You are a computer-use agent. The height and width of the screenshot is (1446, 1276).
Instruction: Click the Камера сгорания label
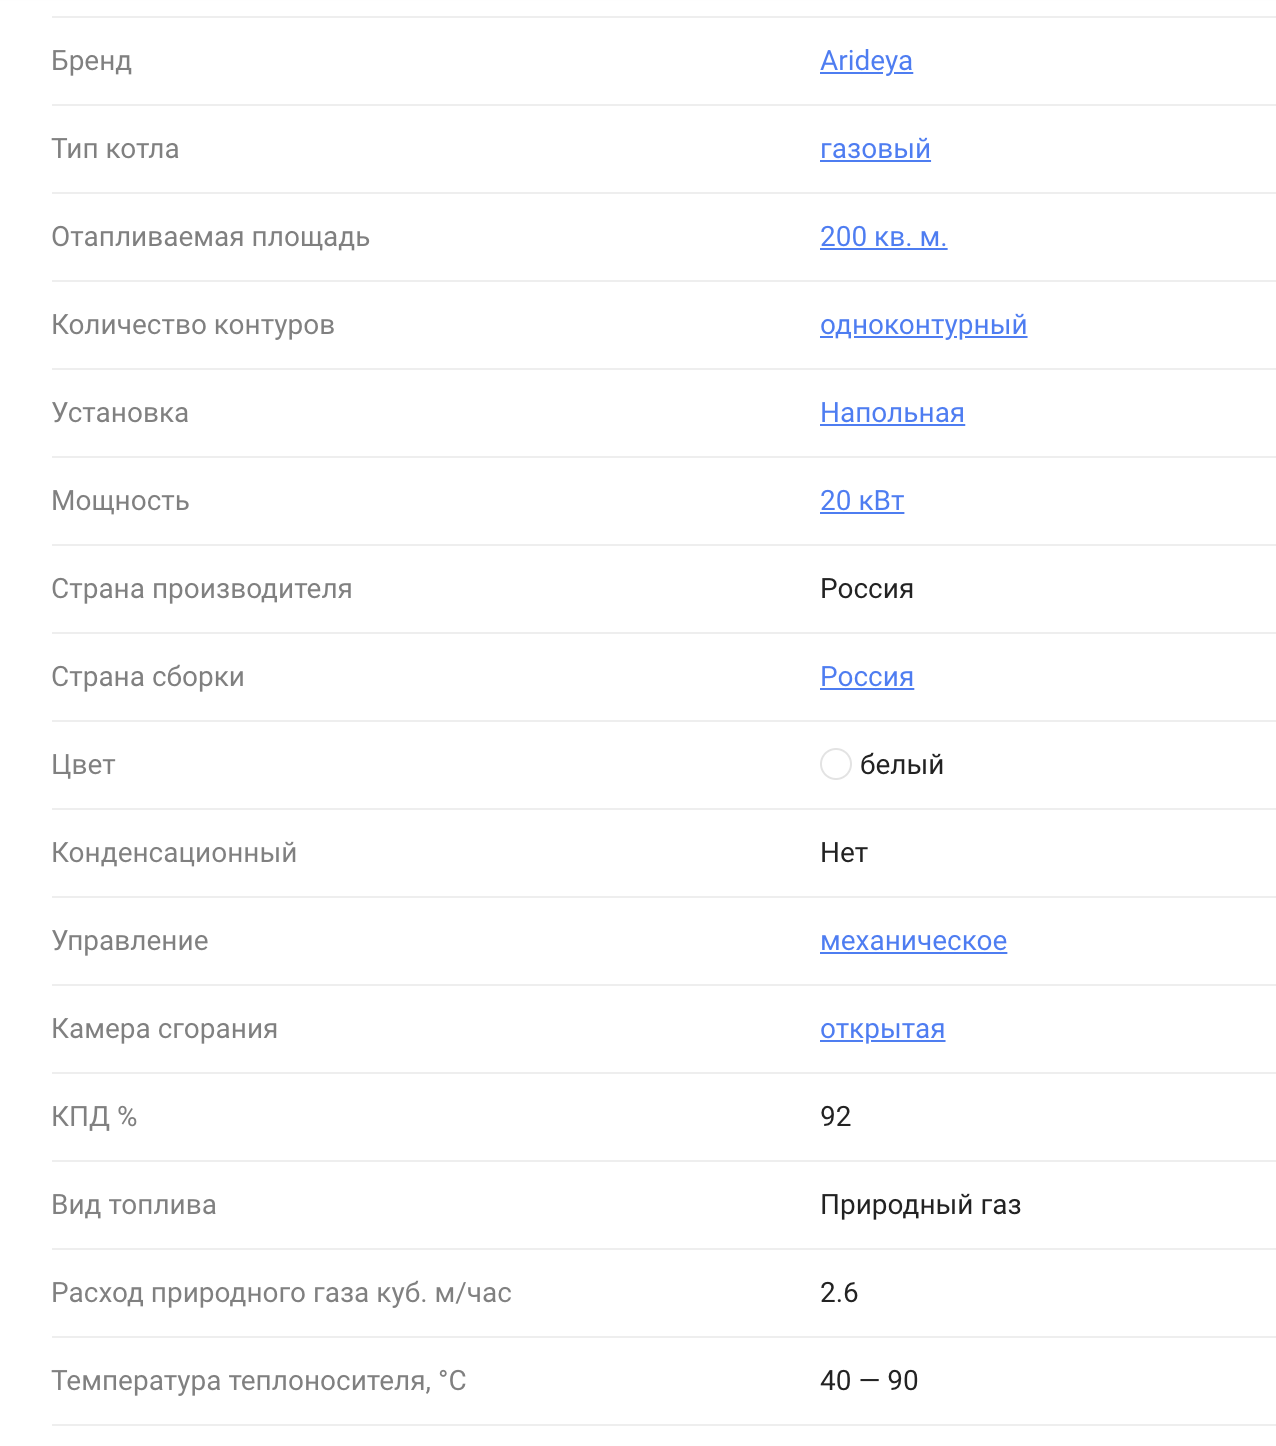[x=164, y=1029]
